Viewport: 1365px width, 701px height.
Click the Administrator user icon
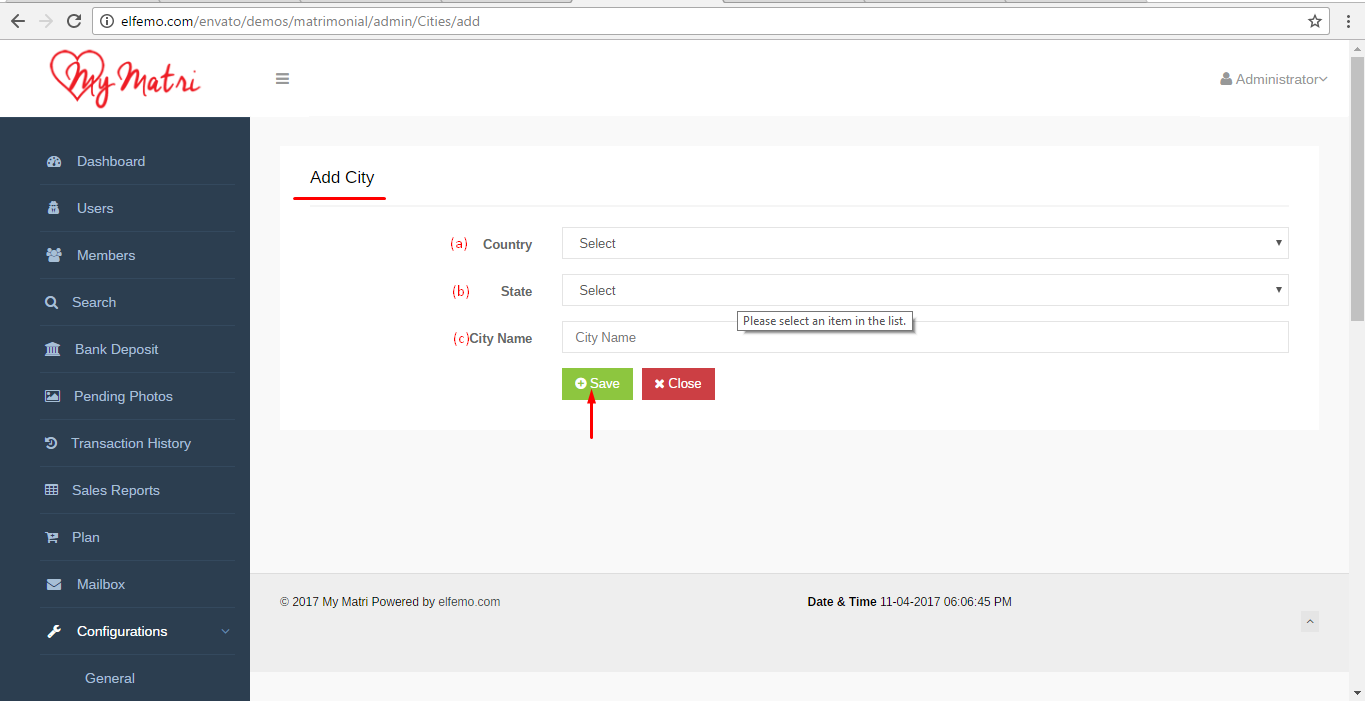pos(1226,79)
